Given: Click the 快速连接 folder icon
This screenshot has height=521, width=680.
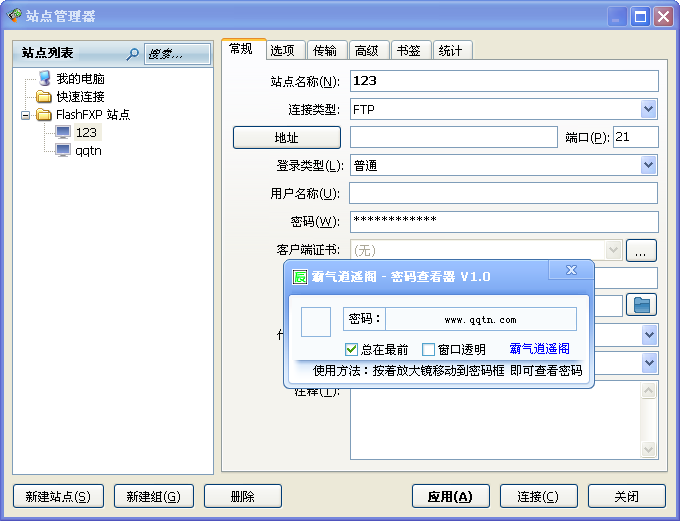Looking at the screenshot, I should point(44,97).
